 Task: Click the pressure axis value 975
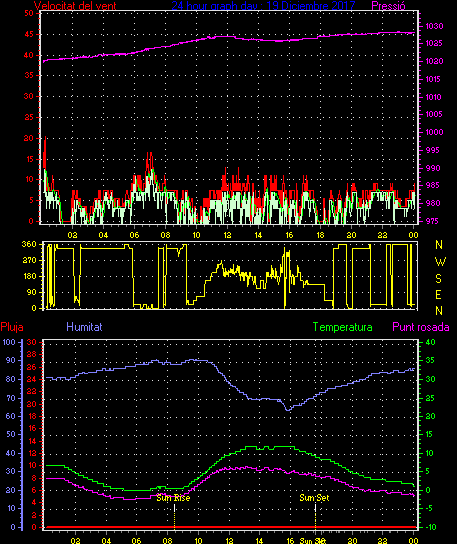[x=432, y=221]
